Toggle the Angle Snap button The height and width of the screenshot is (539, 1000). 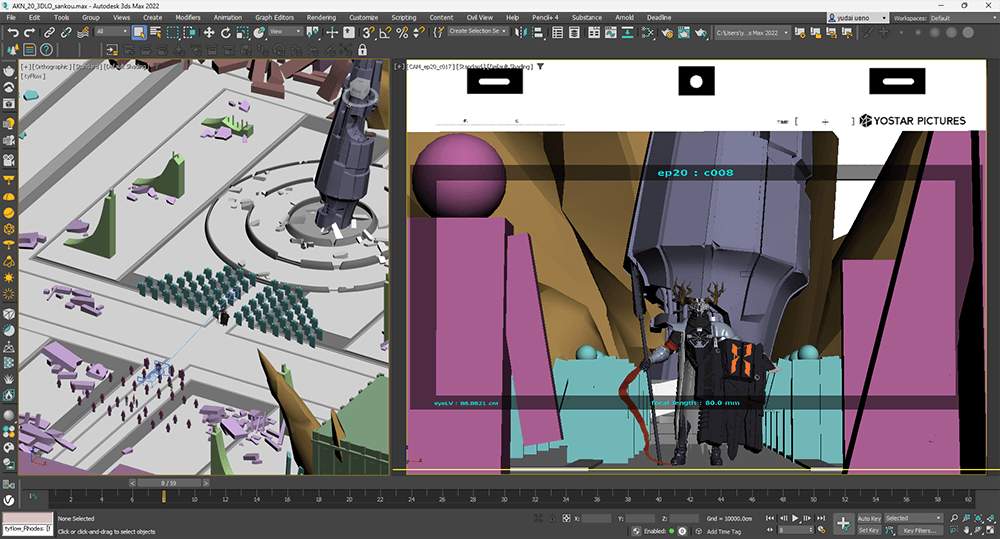385,32
